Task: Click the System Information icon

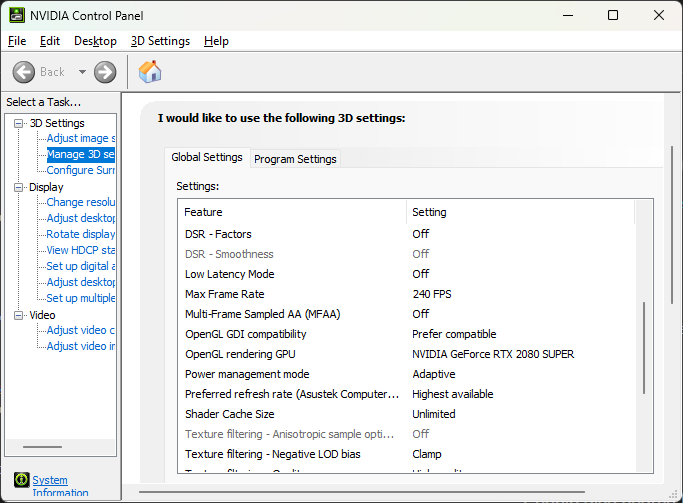Action: point(21,480)
